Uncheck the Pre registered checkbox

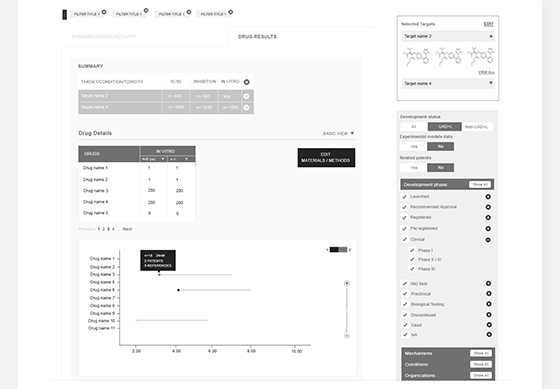[404, 229]
